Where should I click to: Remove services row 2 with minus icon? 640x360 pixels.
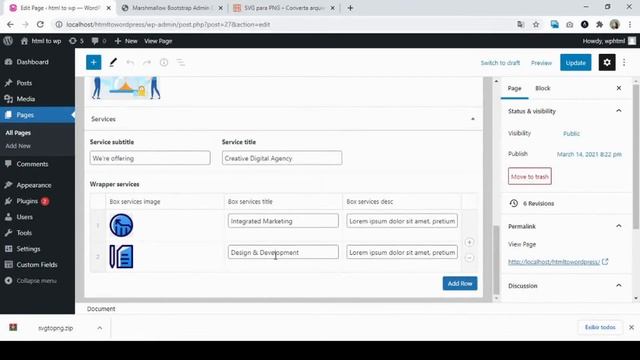coord(469,258)
